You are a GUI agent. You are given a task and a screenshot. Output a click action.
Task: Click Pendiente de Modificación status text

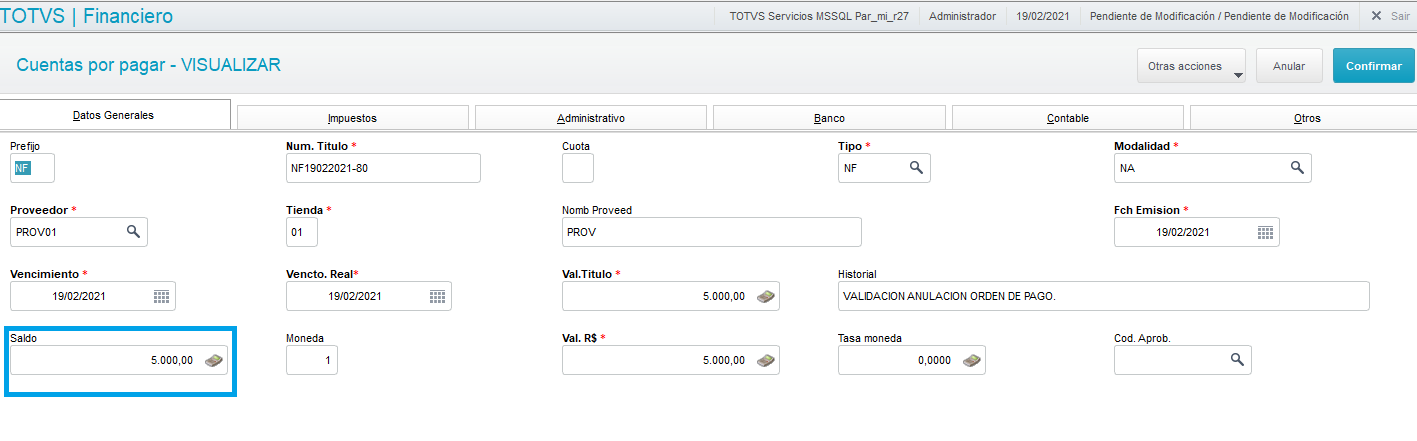[x=1219, y=16]
